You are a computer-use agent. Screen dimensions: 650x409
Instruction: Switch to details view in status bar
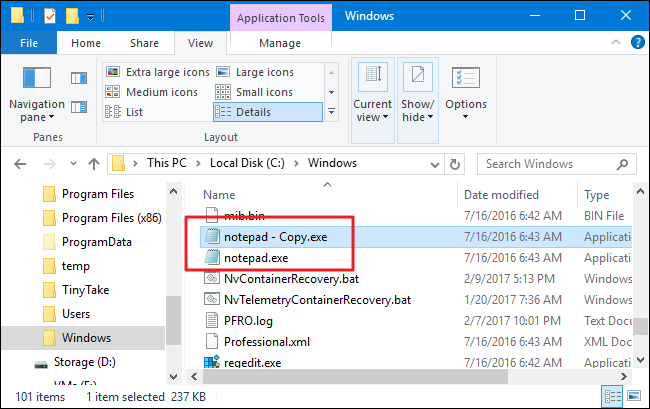click(x=613, y=397)
